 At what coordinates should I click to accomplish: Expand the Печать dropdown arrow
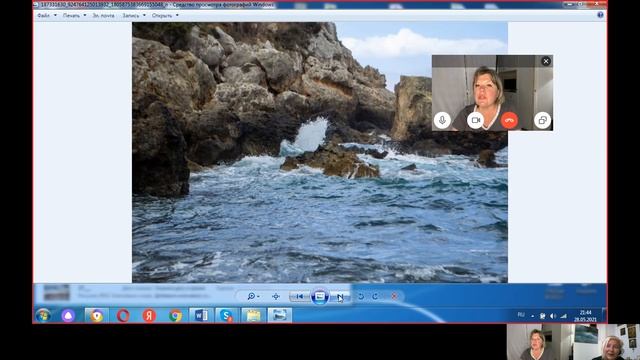85,16
